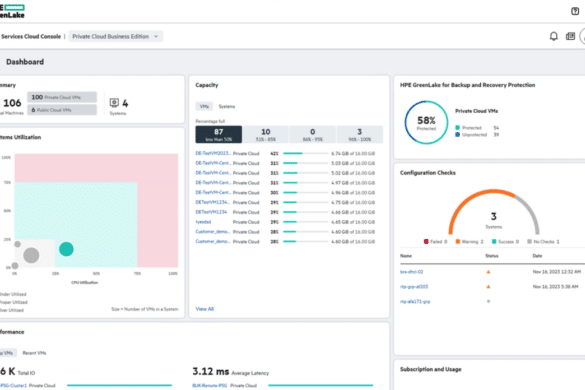Click the gray no-checks status dot in last row

[x=488, y=301]
